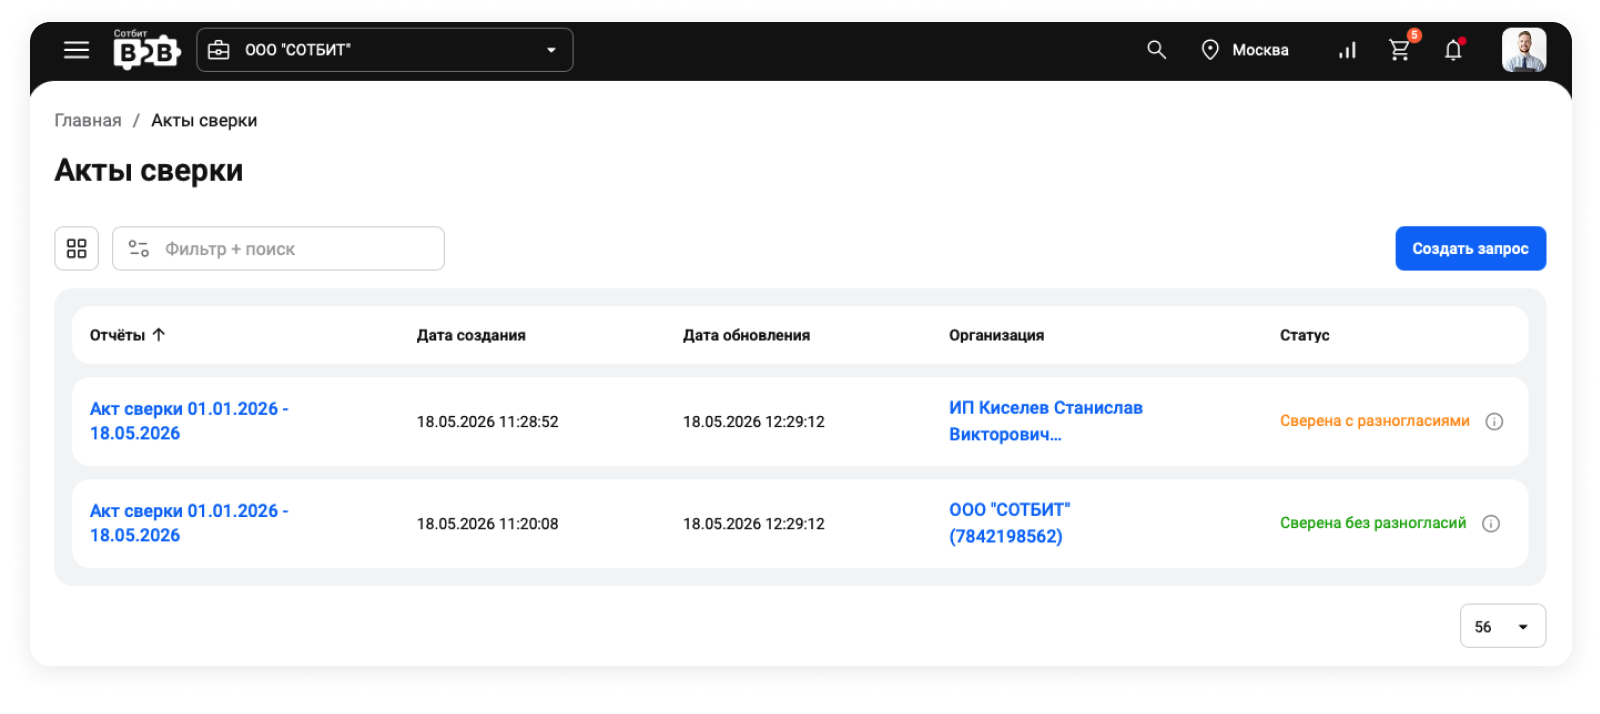Expand the ООО "СОТБИТ" organization dropdown
1600x714 pixels.
(x=385, y=50)
